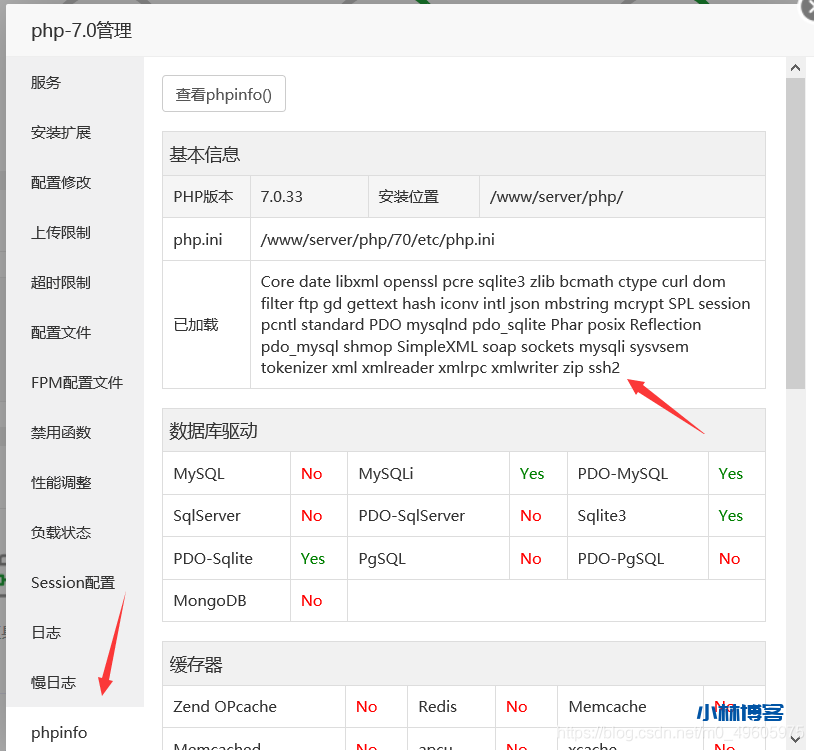Open 配置文件 section
The image size is (814, 751).
[x=61, y=333]
